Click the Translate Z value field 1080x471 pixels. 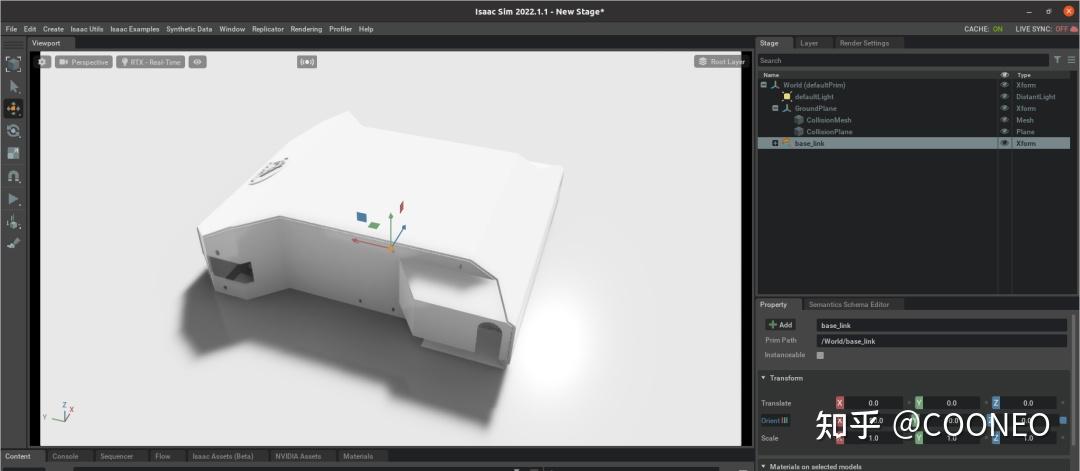(x=1028, y=403)
